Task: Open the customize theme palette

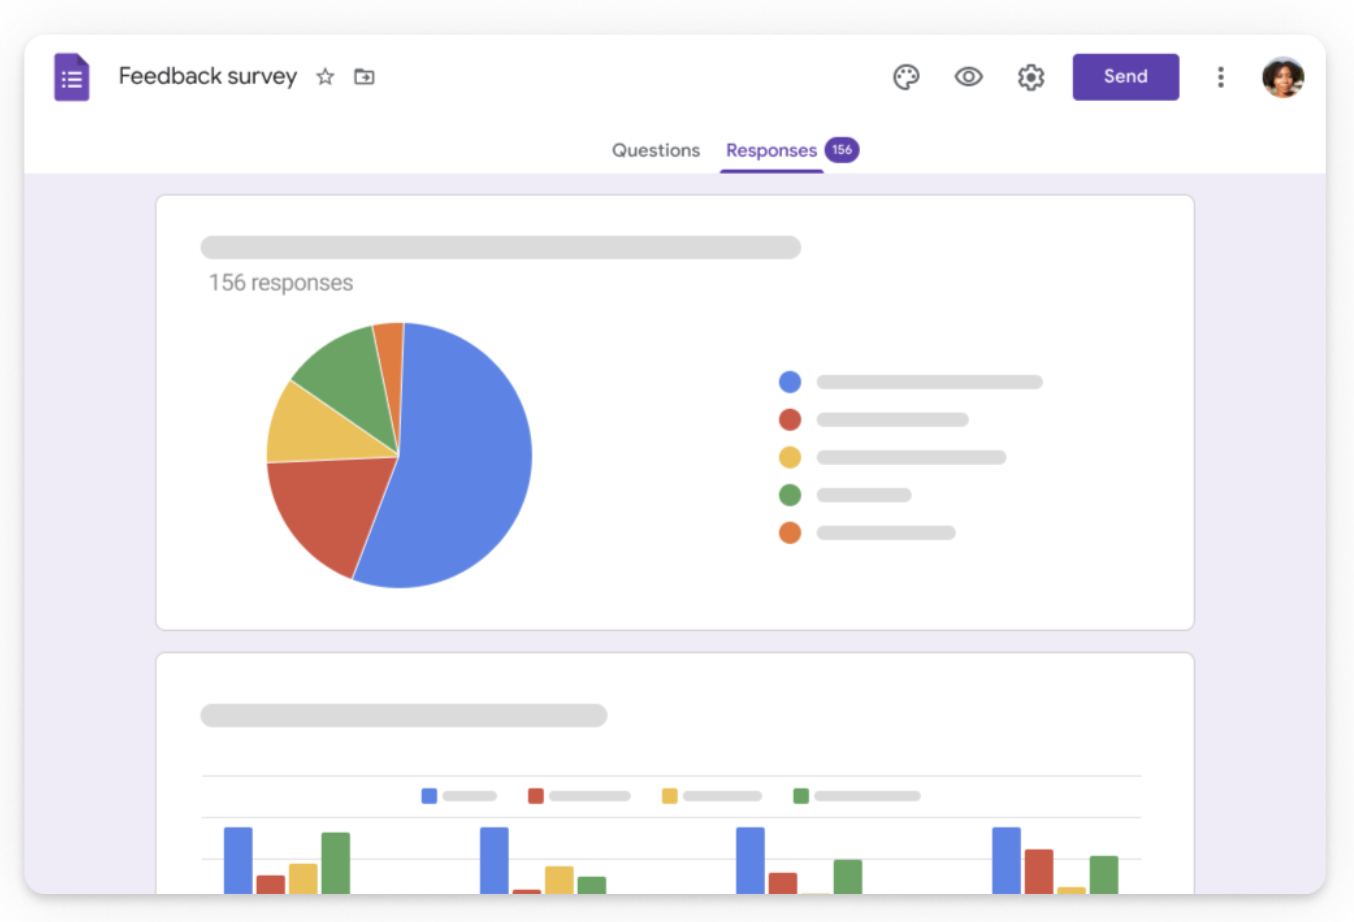Action: 906,77
